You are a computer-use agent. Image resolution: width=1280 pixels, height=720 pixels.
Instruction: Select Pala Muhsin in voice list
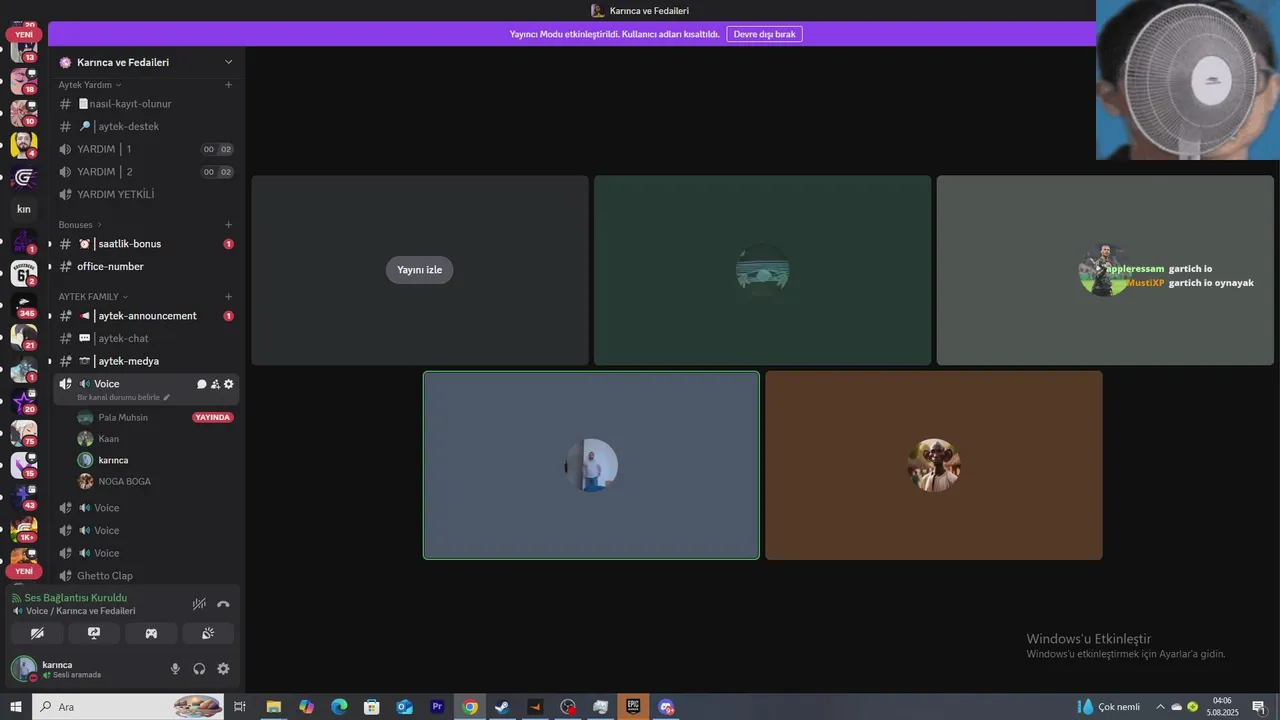pos(123,417)
